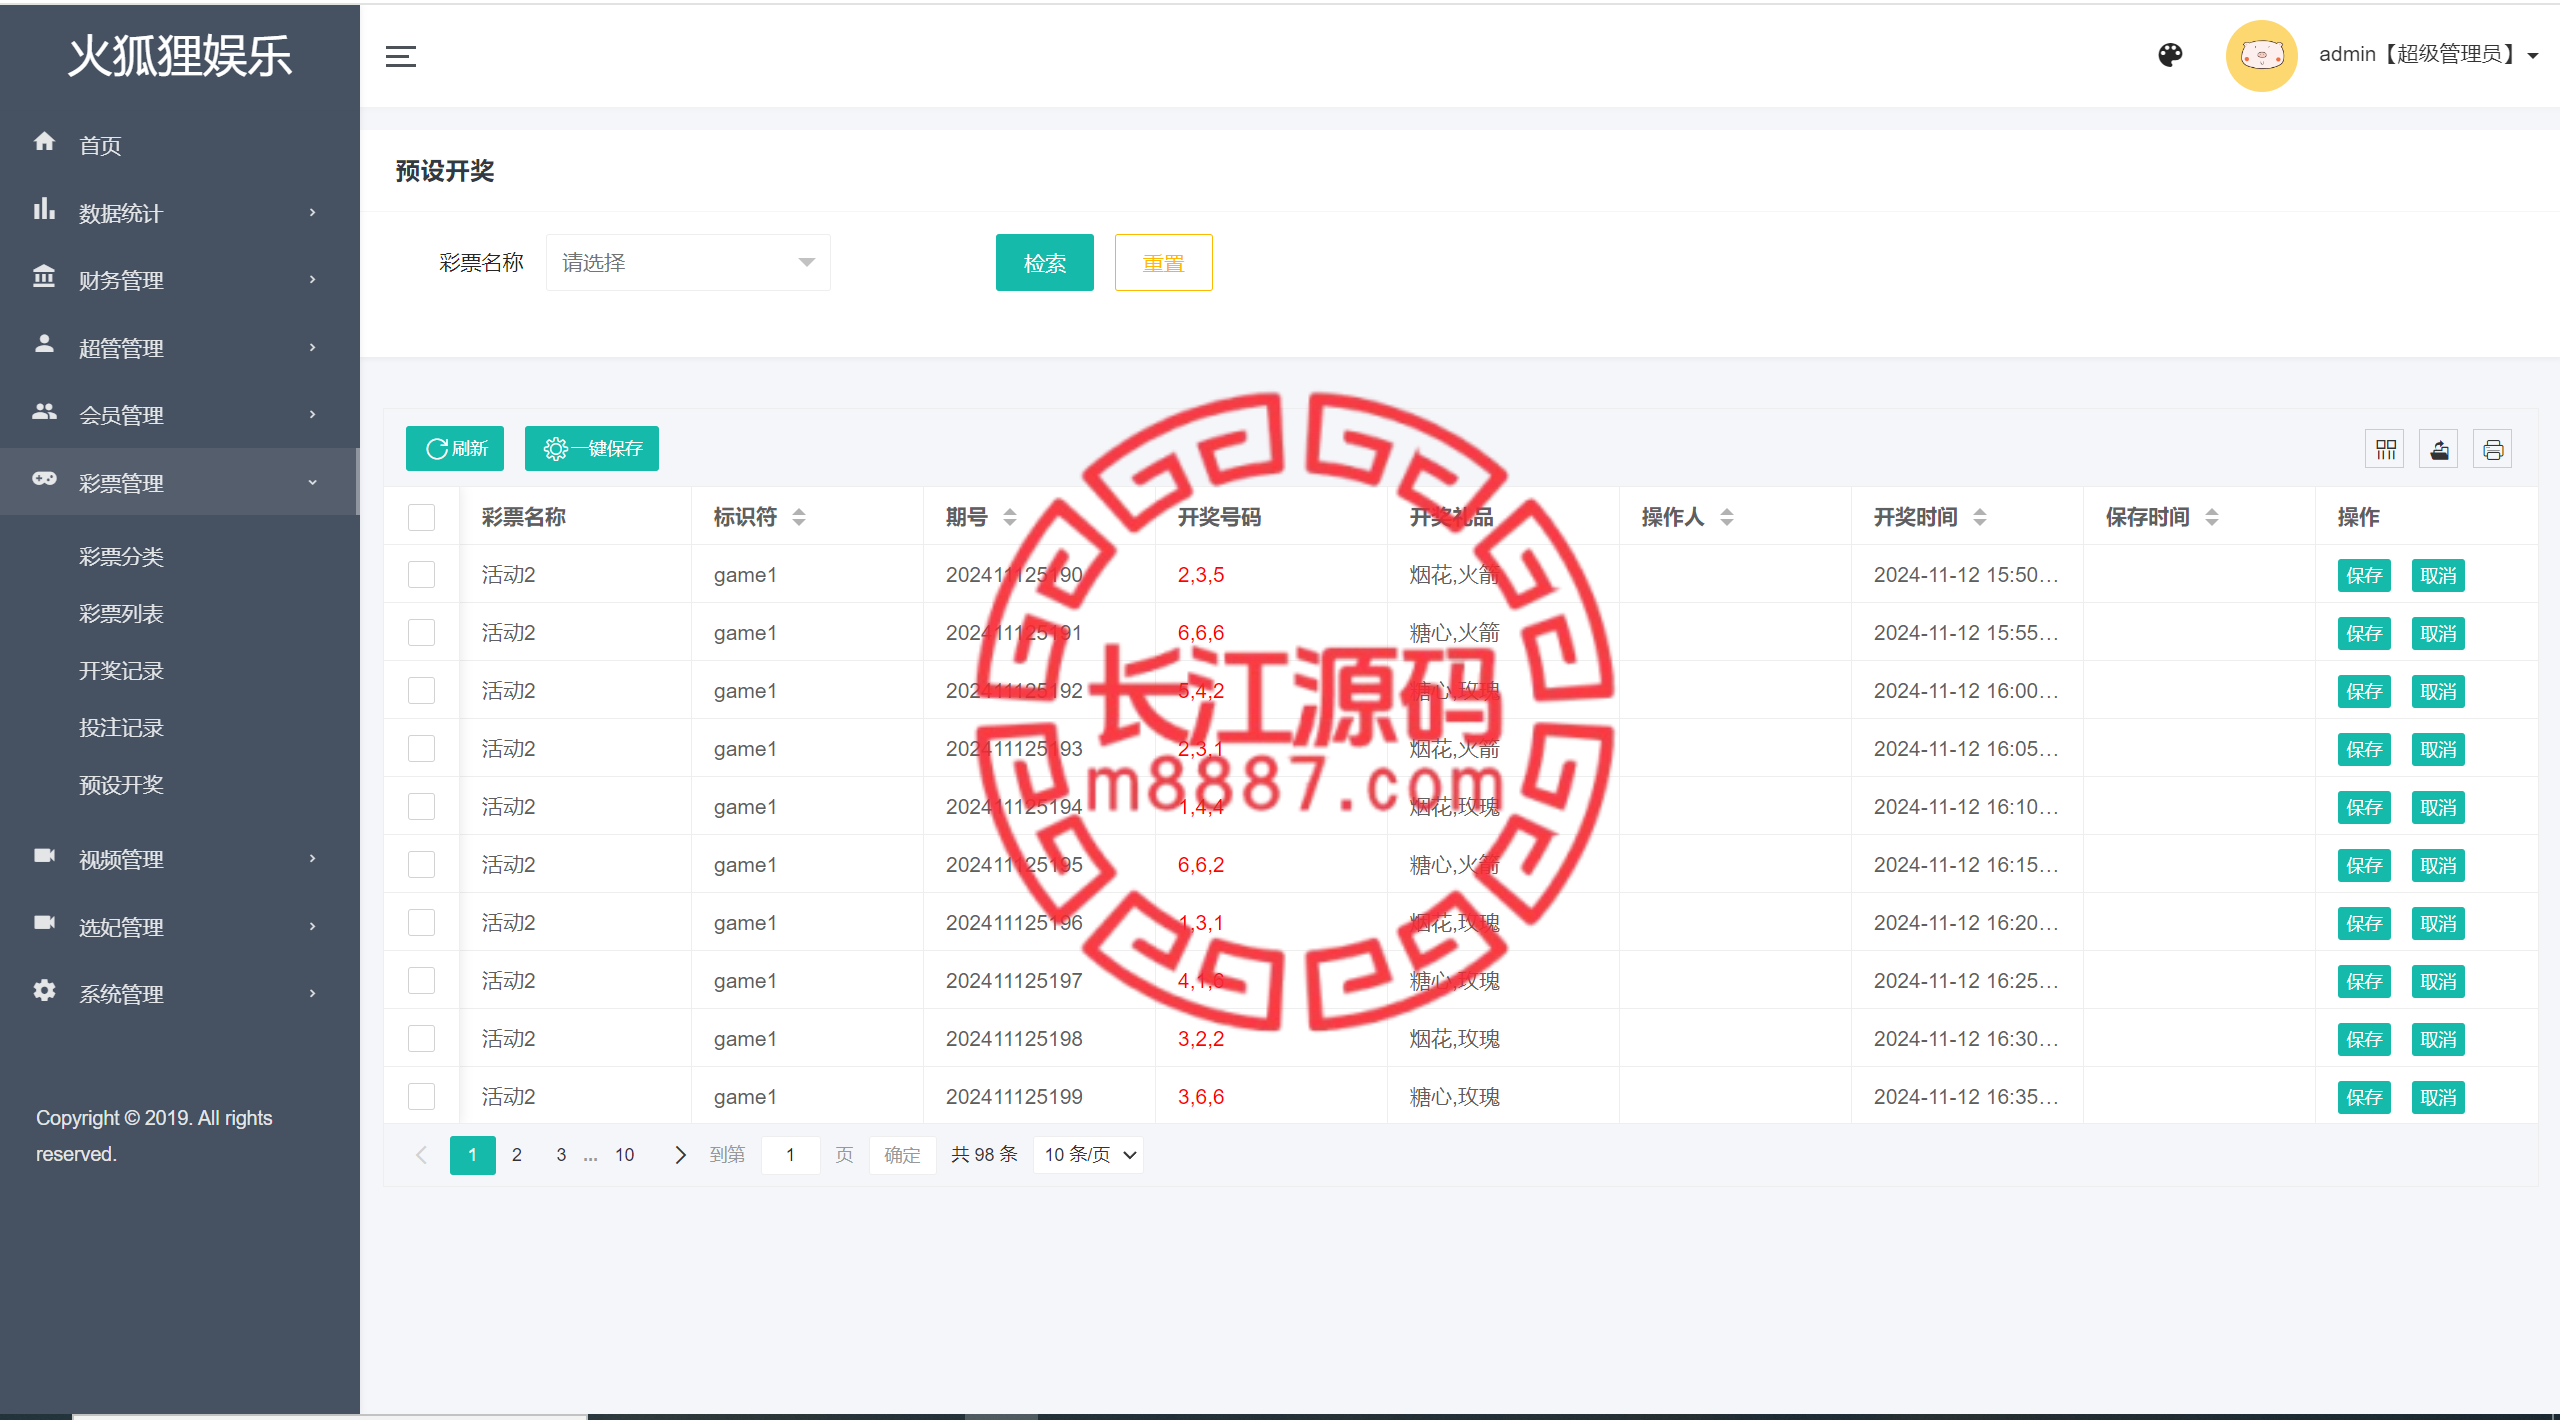Check the row for period 202411125197
This screenshot has height=1420, width=2560.
coord(422,981)
